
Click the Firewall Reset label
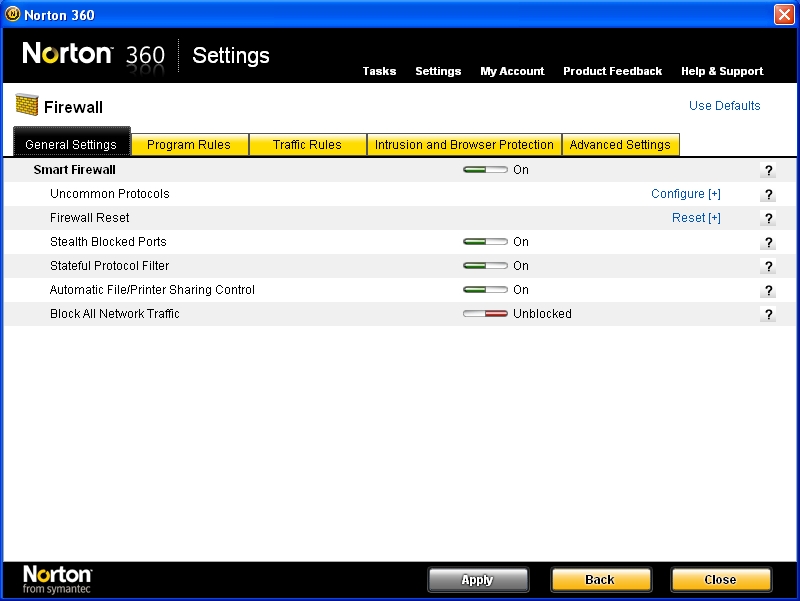(x=89, y=218)
